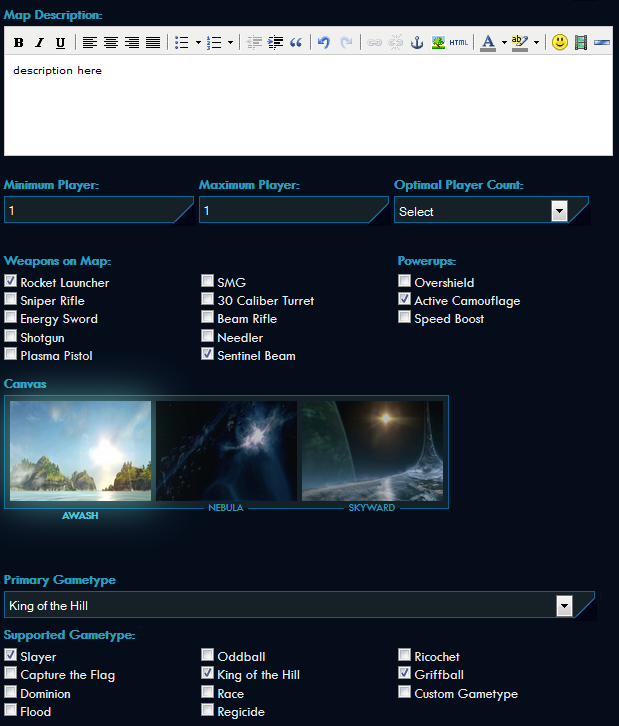Apply underline formatting
Viewport: 619px width, 726px height.
tap(60, 42)
